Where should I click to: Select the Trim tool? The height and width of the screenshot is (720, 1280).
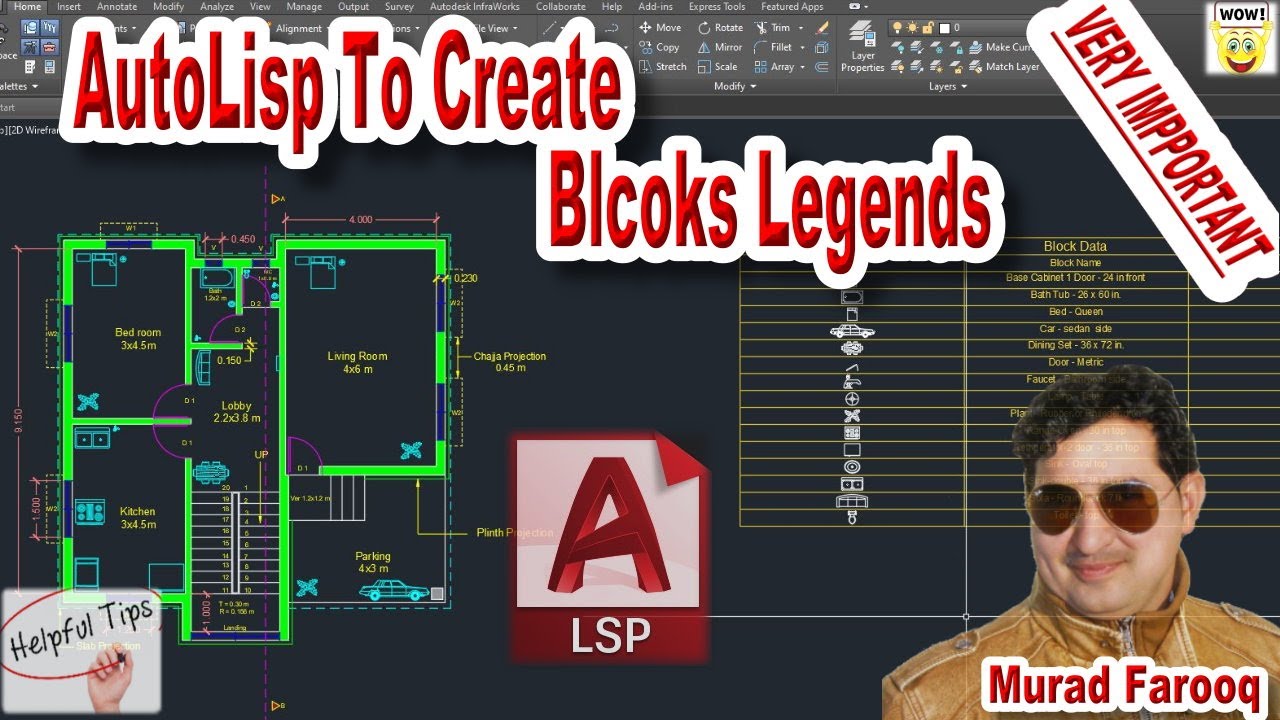772,28
